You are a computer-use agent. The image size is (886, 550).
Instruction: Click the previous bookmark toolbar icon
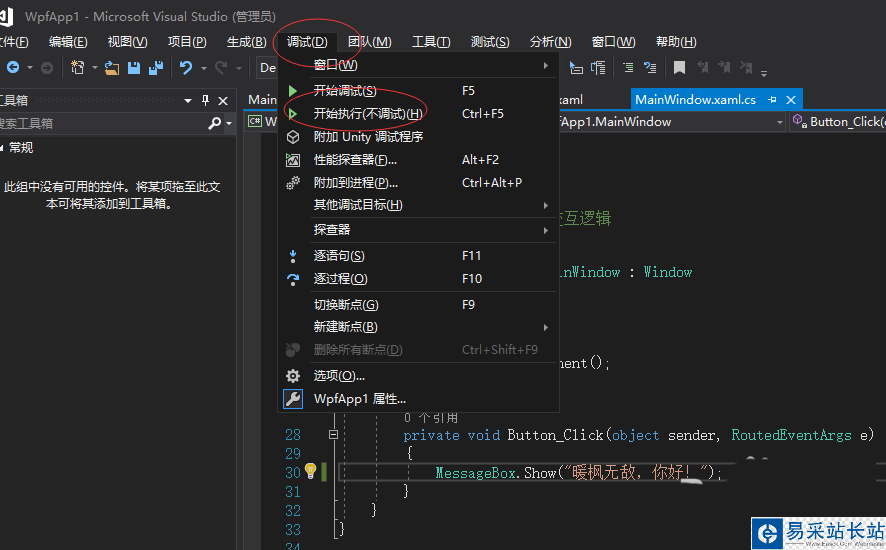[703, 67]
